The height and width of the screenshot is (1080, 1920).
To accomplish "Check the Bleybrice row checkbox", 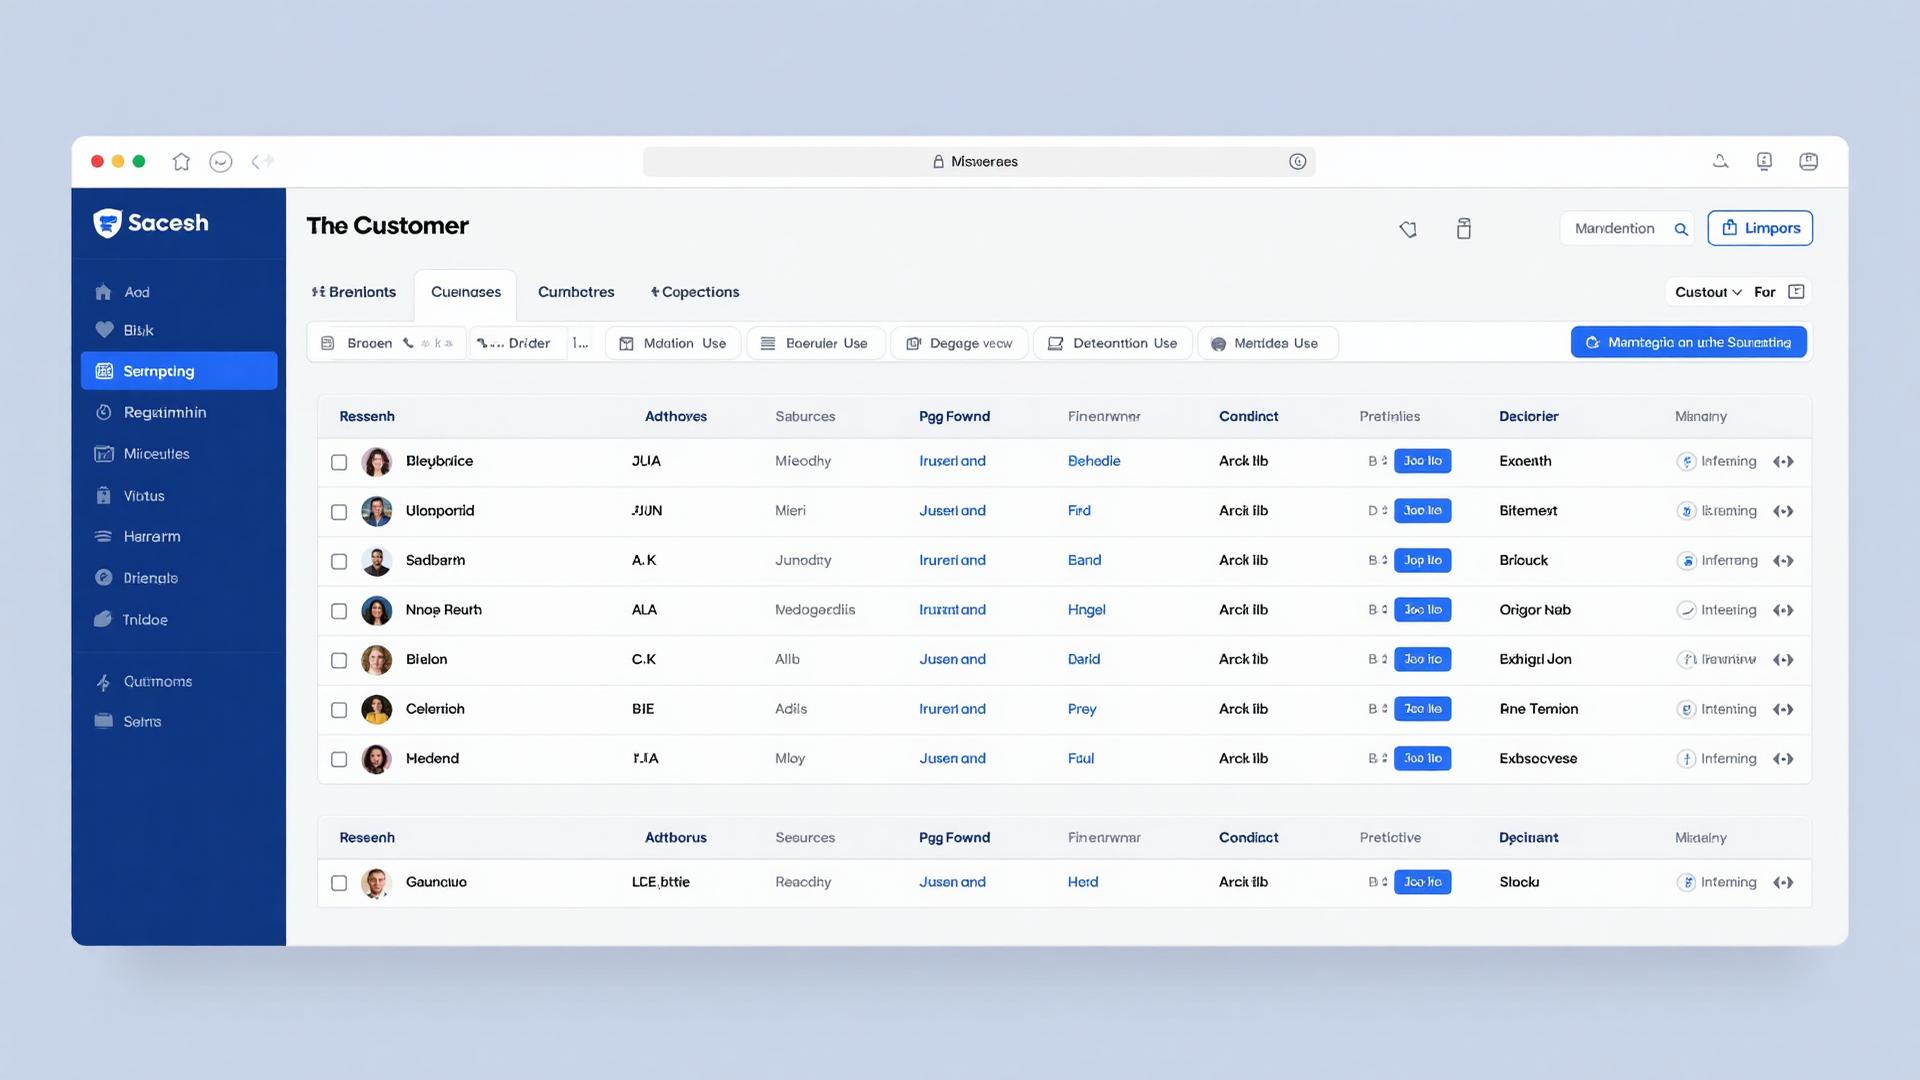I will 339,462.
